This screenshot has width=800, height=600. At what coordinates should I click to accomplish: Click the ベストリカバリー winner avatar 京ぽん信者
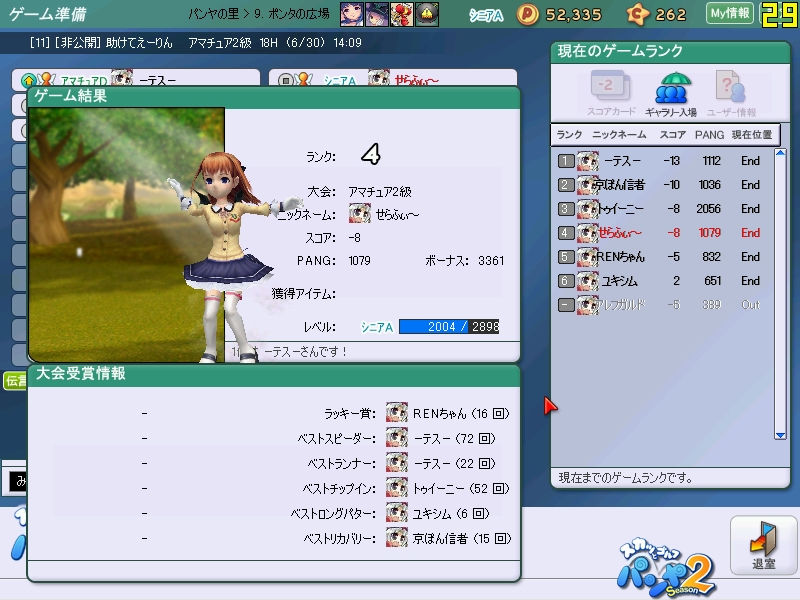pos(397,537)
